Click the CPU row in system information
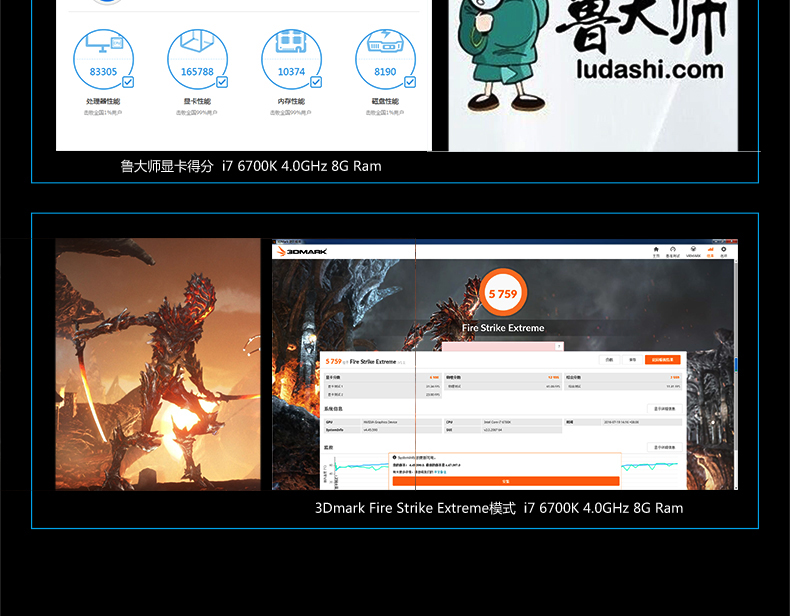 coord(503,422)
